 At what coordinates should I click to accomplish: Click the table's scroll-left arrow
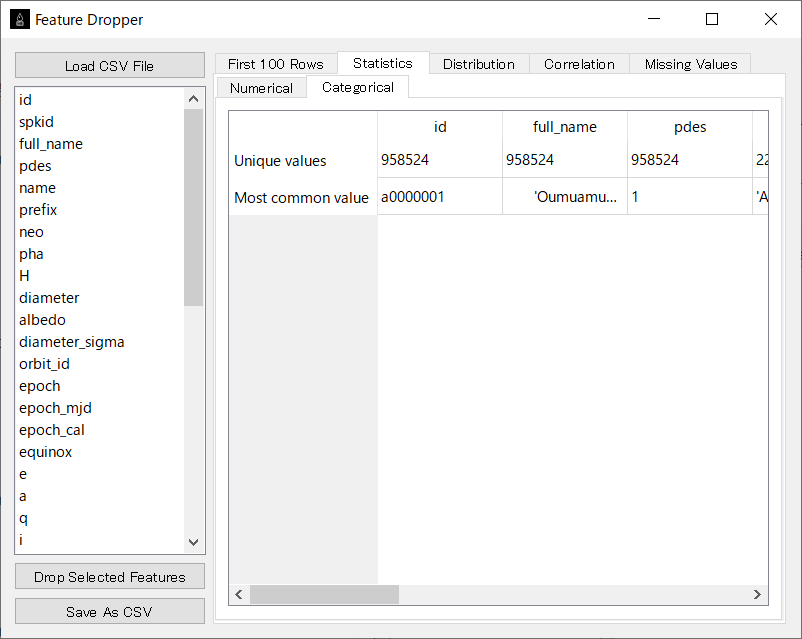click(239, 594)
